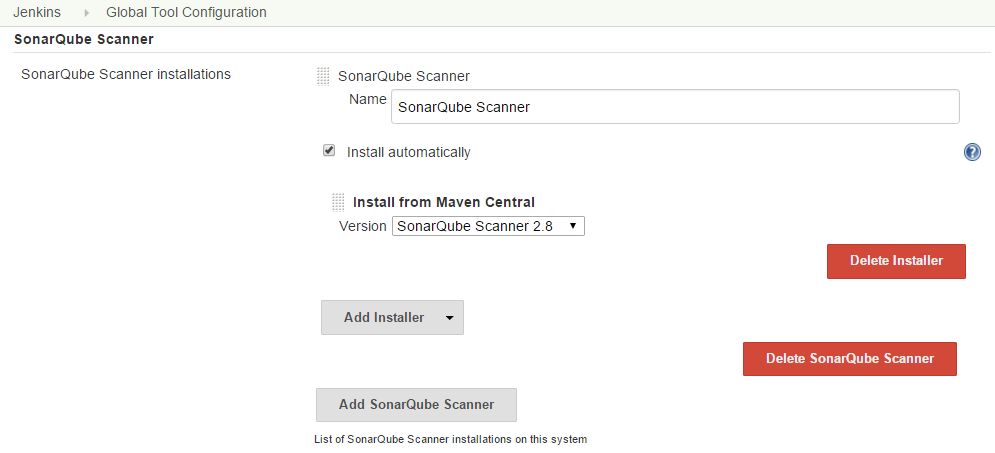Click Delete SonarQube Scanner button
995x453 pixels.
coord(850,358)
